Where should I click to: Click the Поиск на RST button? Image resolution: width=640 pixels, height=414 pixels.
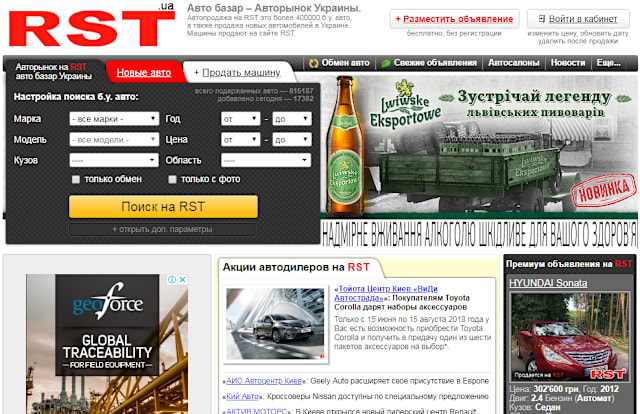click(x=163, y=207)
